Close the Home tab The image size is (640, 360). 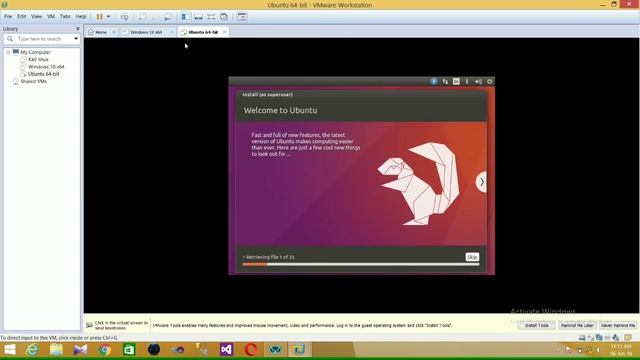click(114, 32)
